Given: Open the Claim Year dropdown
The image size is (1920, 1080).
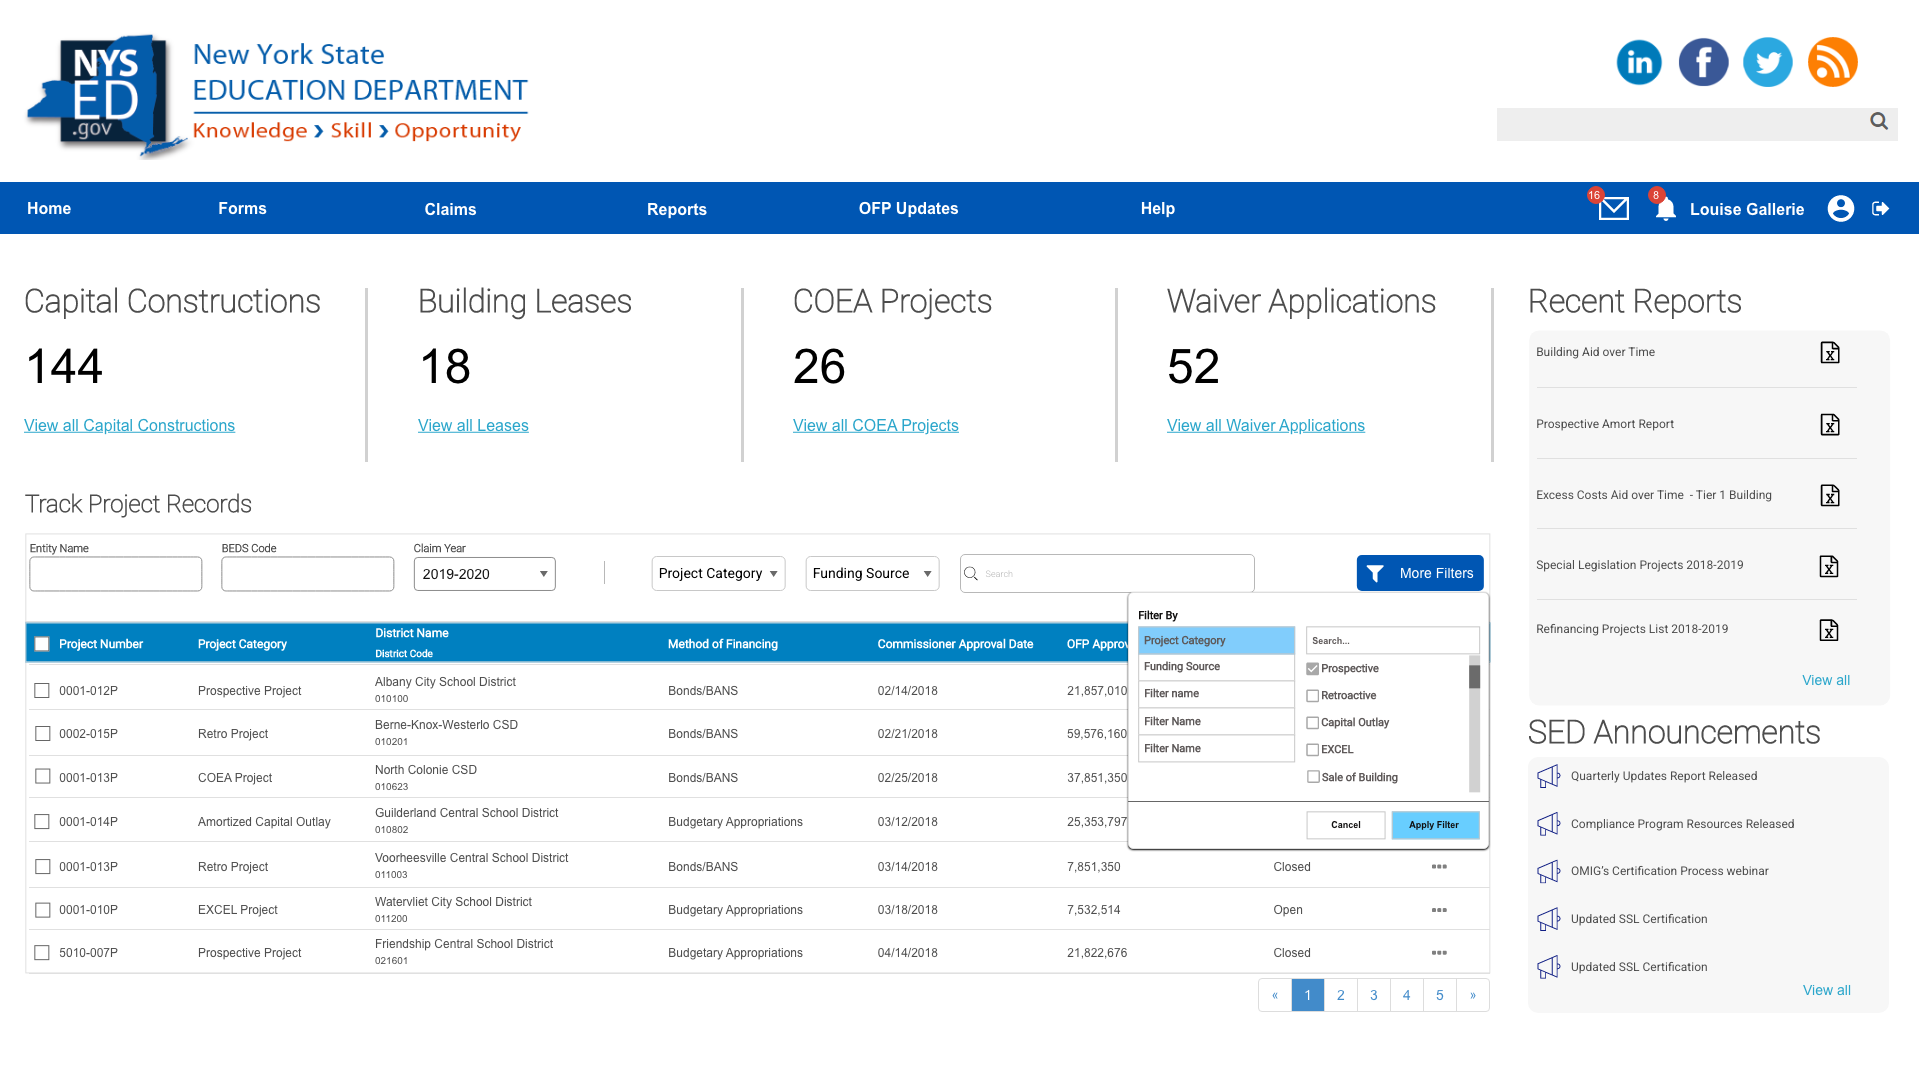Looking at the screenshot, I should click(484, 574).
